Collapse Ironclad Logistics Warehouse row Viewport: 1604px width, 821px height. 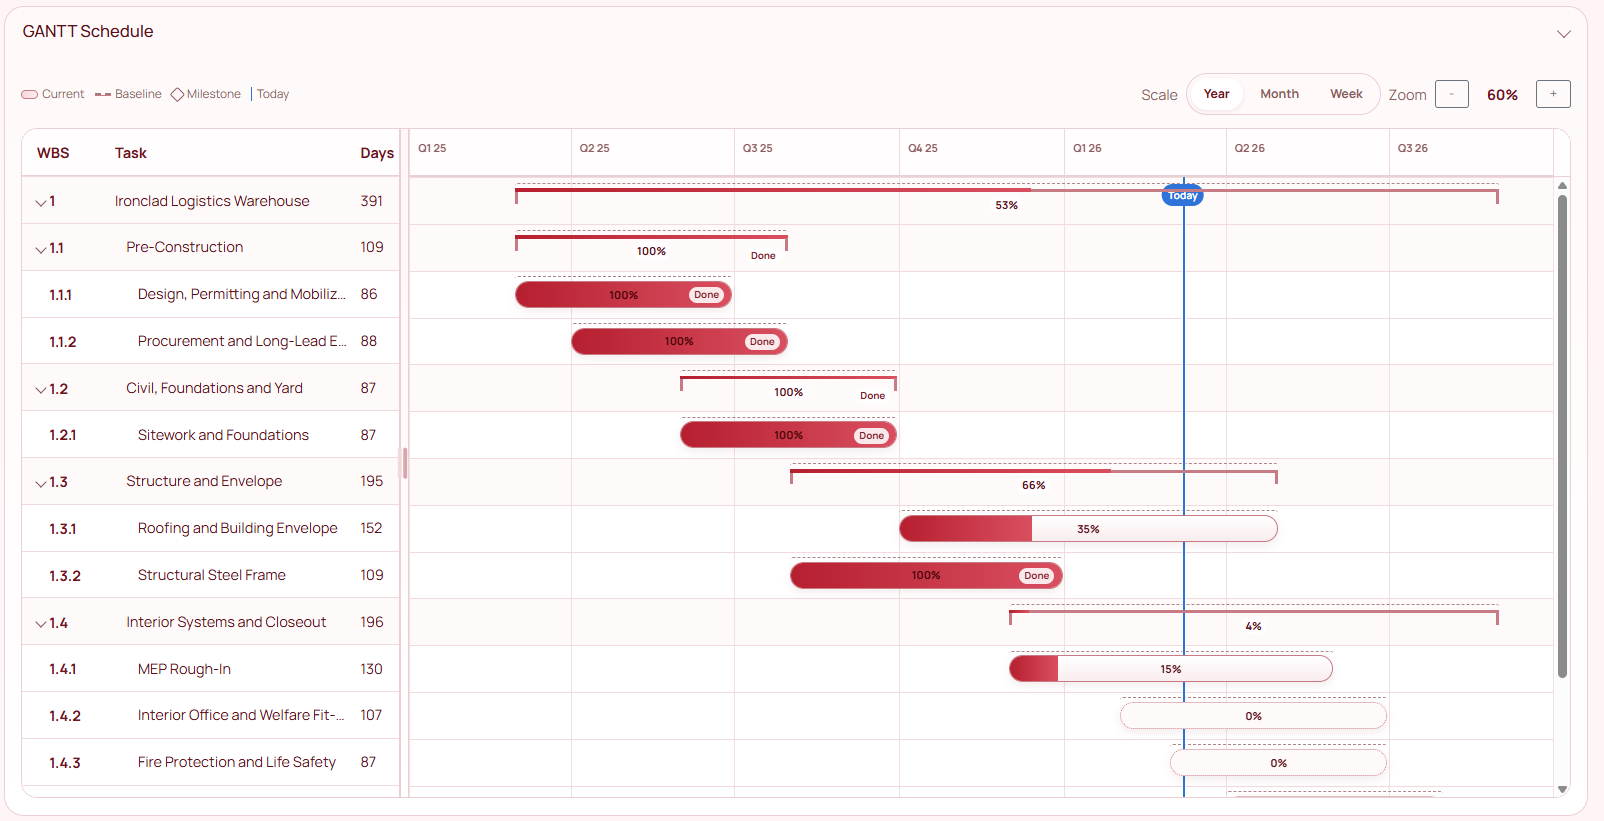pyautogui.click(x=41, y=202)
